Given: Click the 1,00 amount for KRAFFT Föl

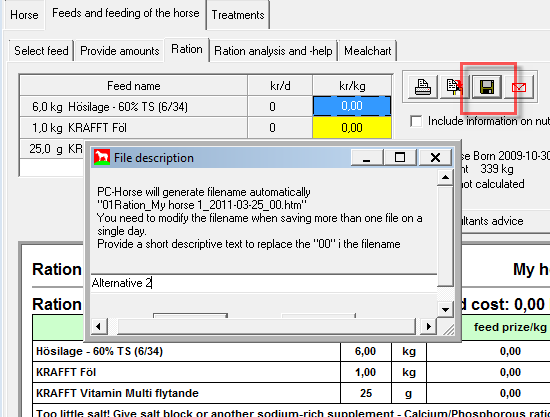Looking at the screenshot, I should (x=365, y=372).
